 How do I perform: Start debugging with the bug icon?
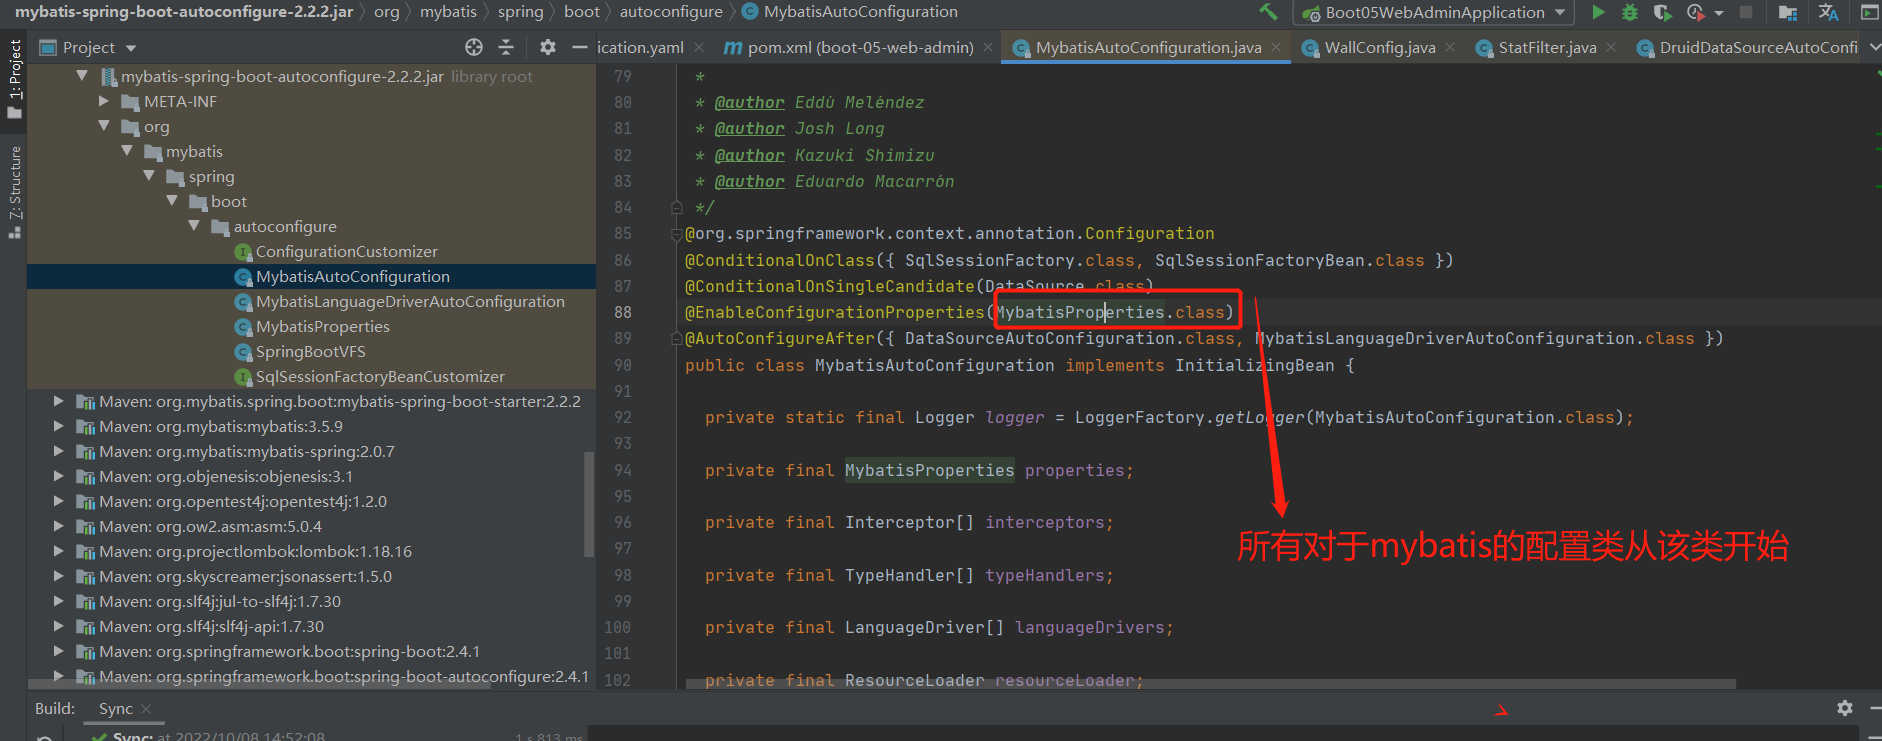pyautogui.click(x=1630, y=12)
